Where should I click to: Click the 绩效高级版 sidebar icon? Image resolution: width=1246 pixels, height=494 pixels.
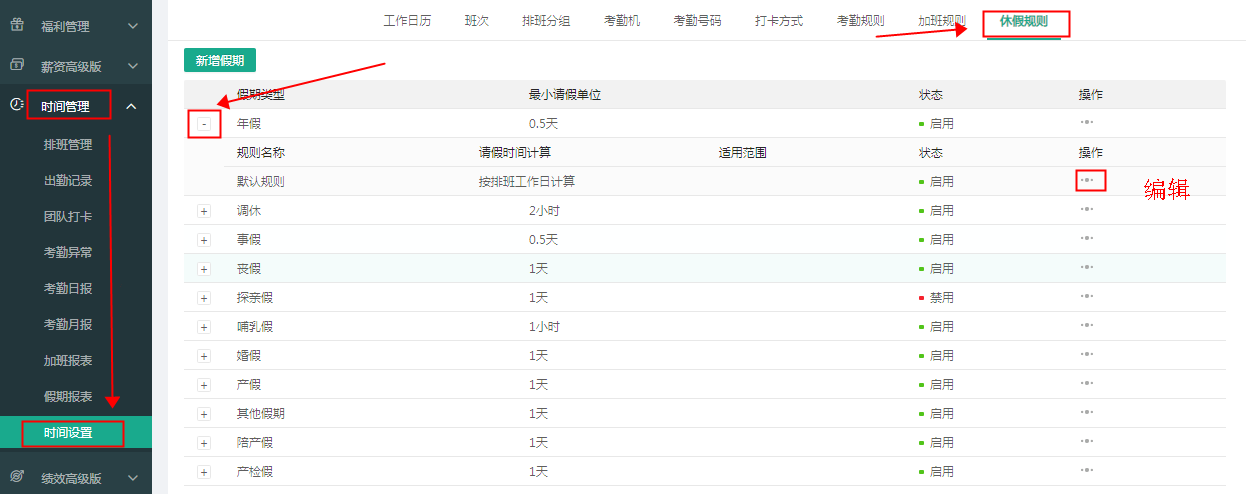coord(17,477)
